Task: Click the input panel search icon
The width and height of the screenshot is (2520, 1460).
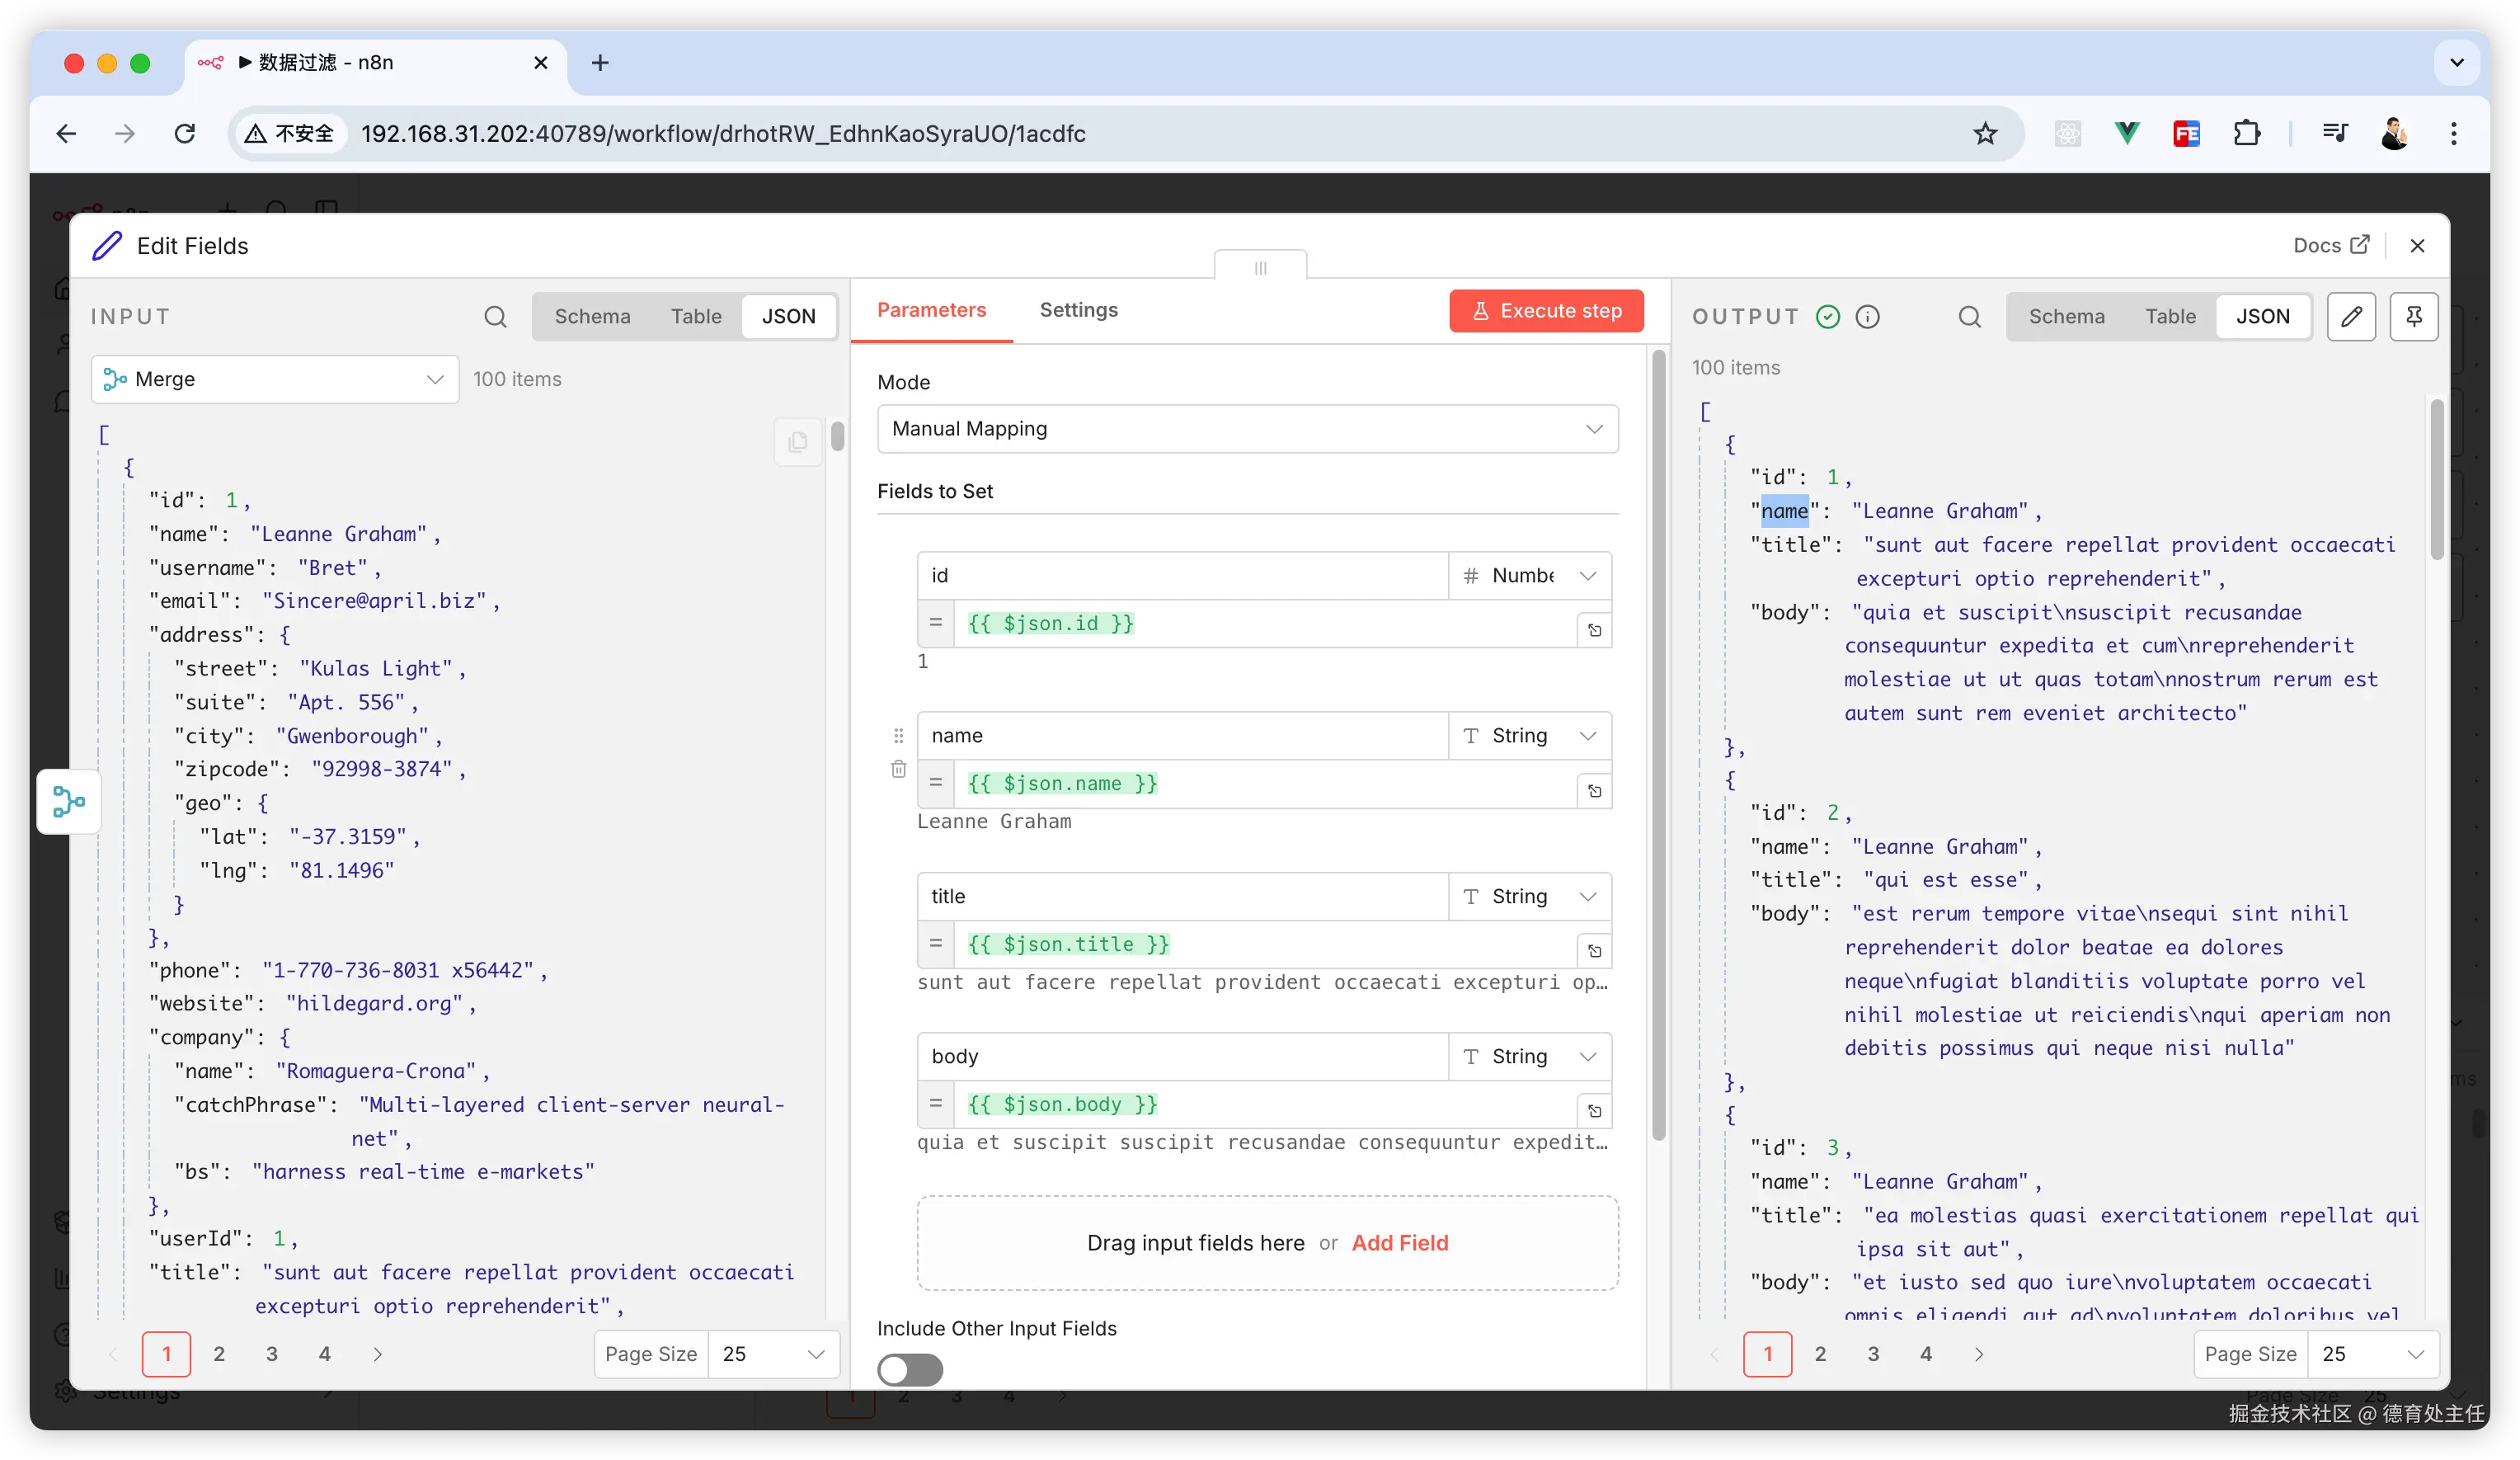Action: [x=495, y=317]
